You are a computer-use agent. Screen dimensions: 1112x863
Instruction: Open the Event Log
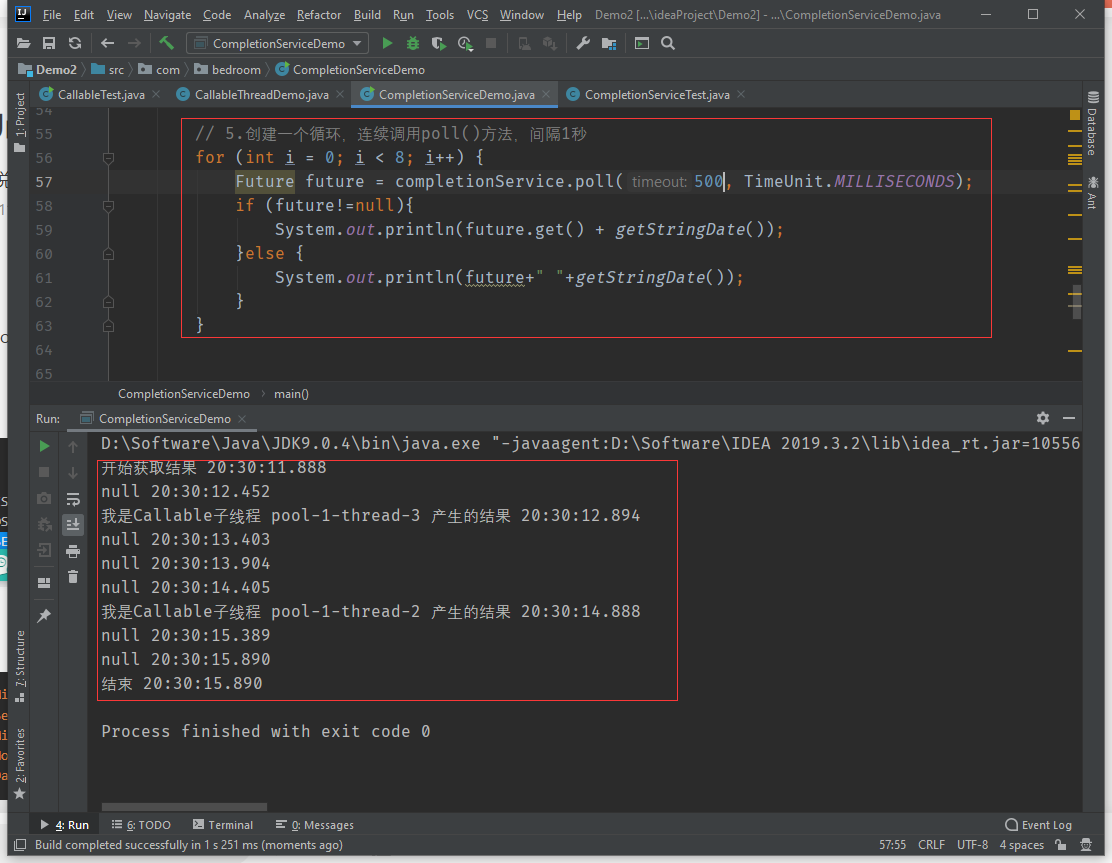1038,825
